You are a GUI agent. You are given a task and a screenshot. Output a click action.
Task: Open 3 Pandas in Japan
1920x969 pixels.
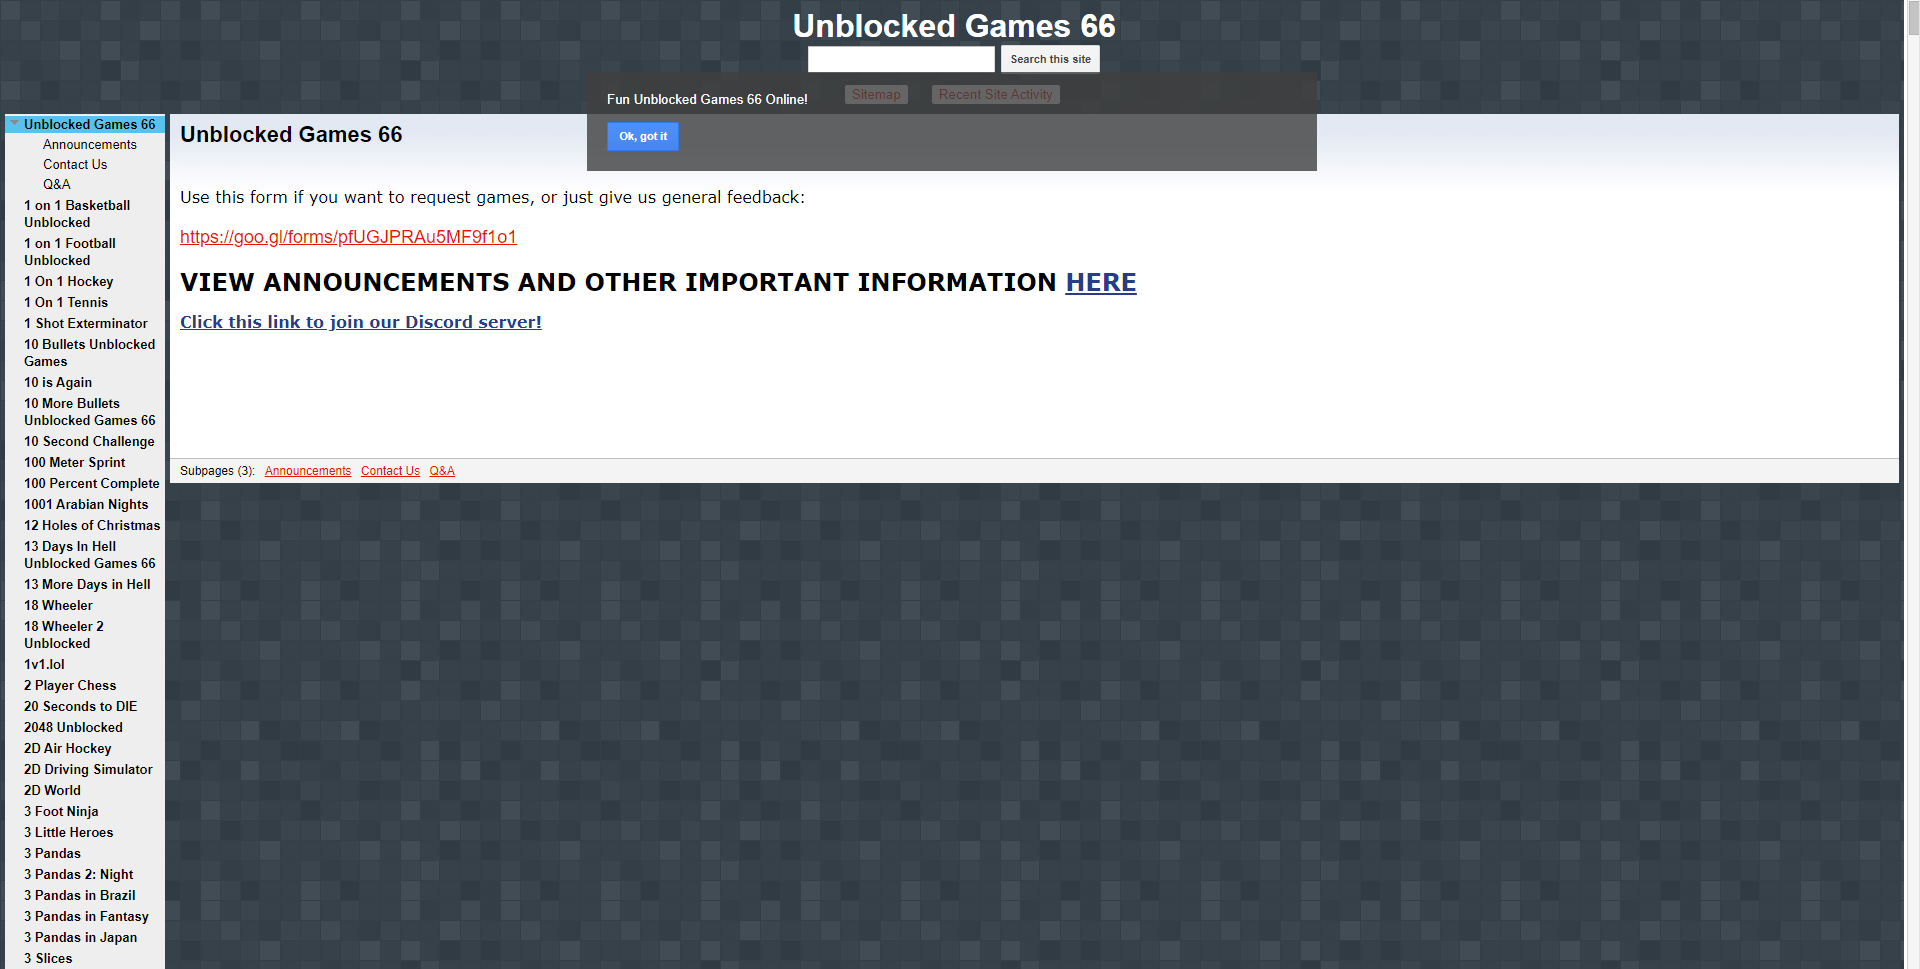pyautogui.click(x=81, y=938)
